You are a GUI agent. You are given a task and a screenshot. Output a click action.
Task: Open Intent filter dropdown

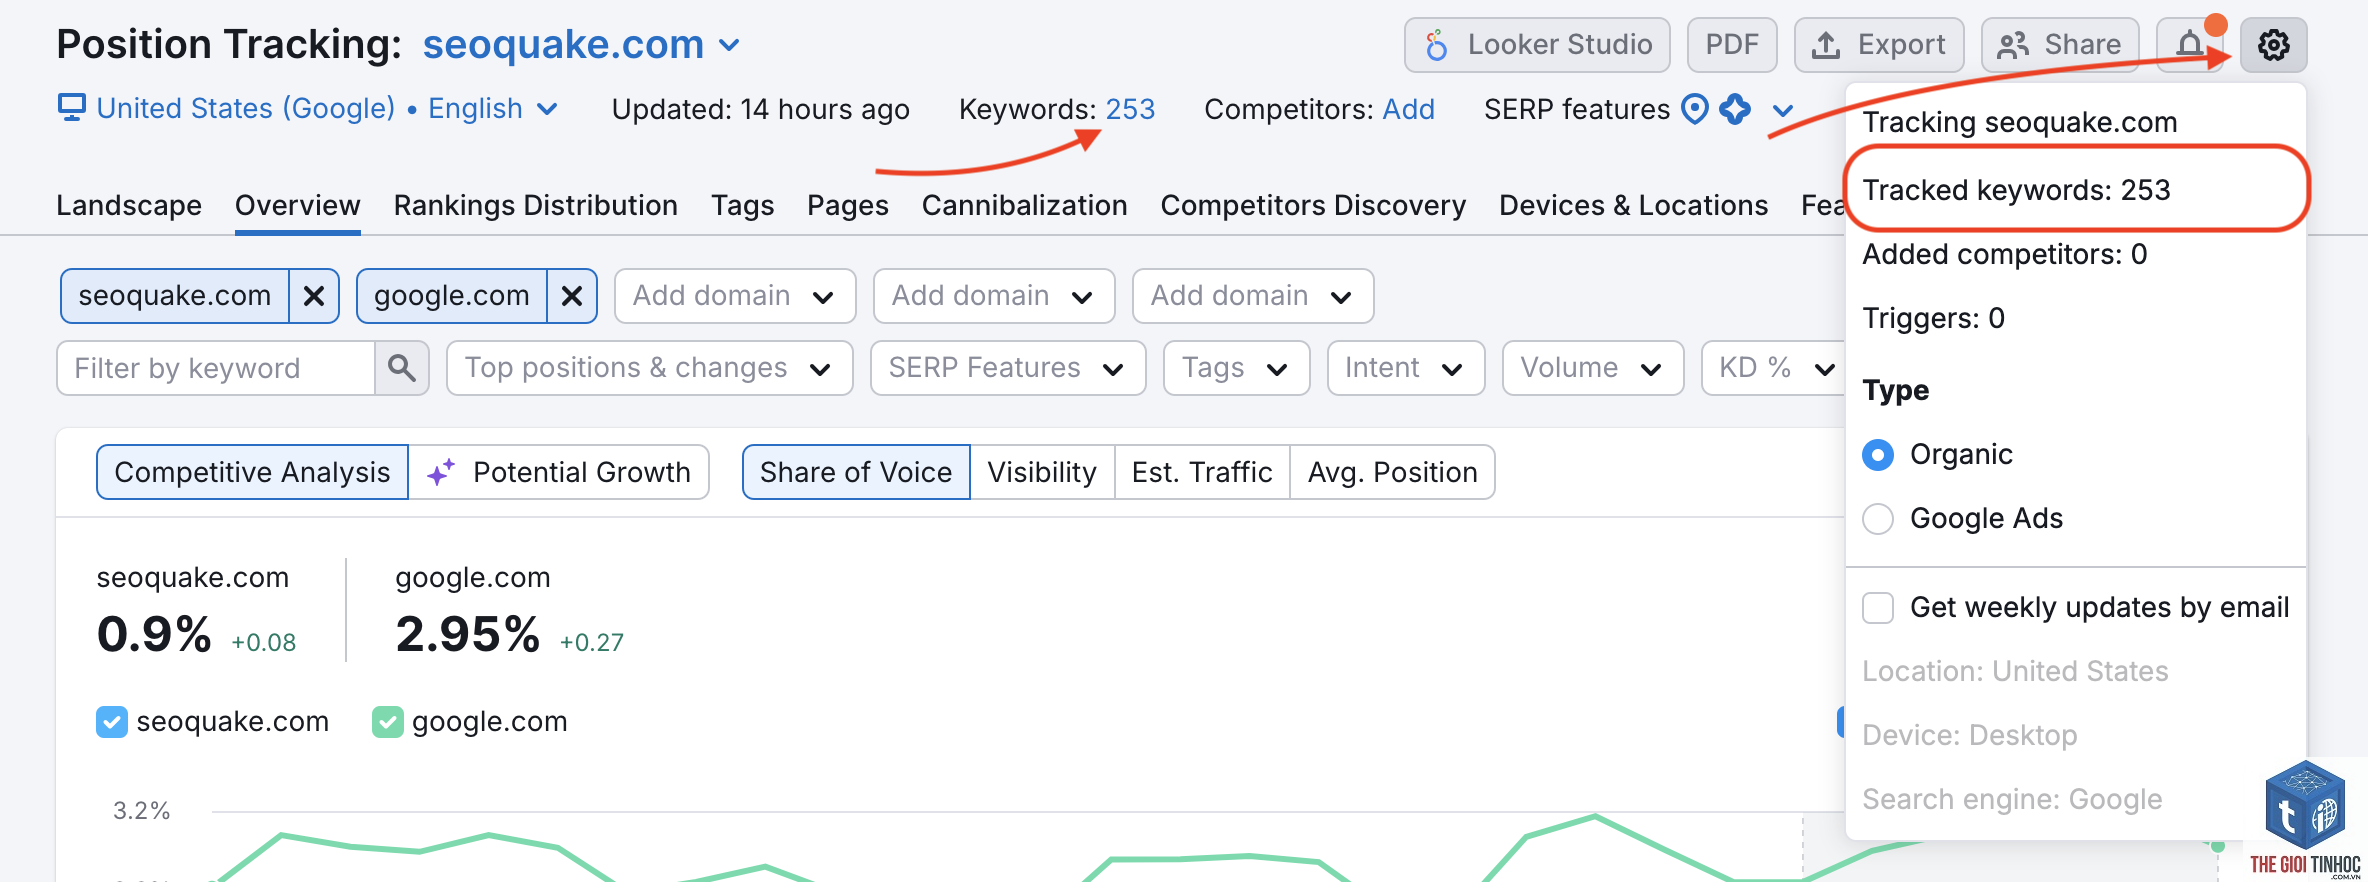(1406, 368)
